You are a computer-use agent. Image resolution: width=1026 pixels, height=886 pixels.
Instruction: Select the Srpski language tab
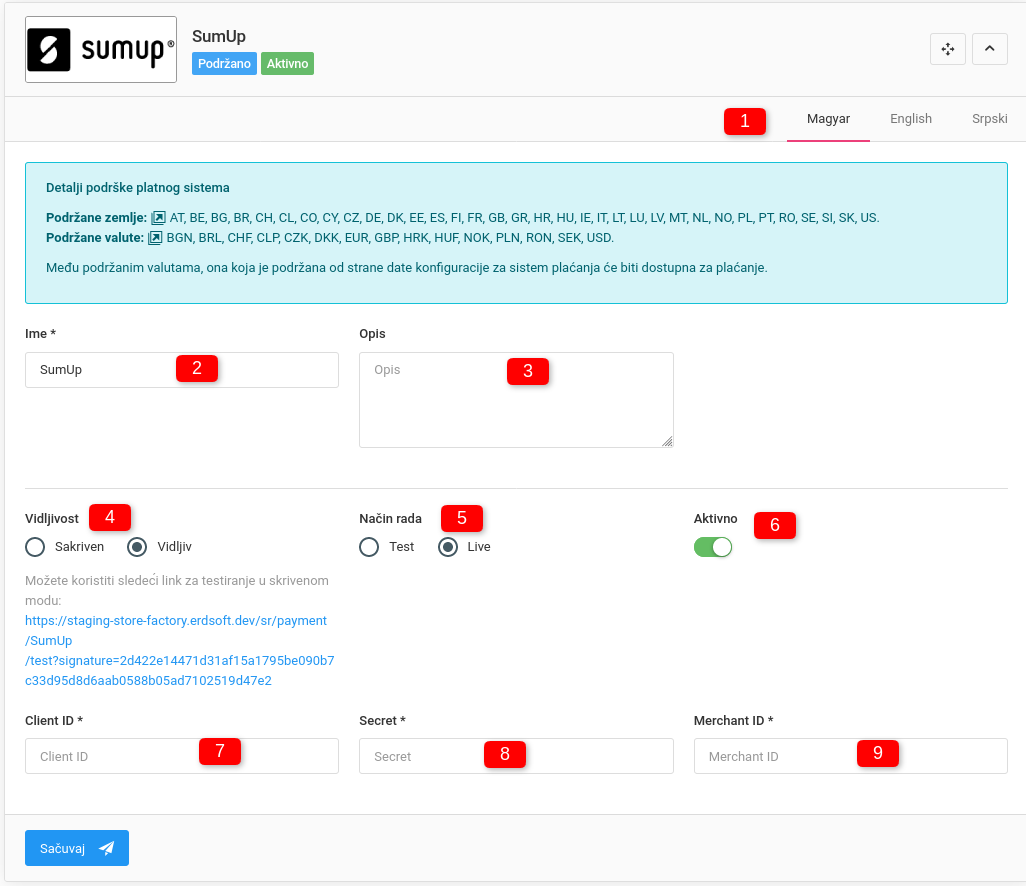click(989, 119)
